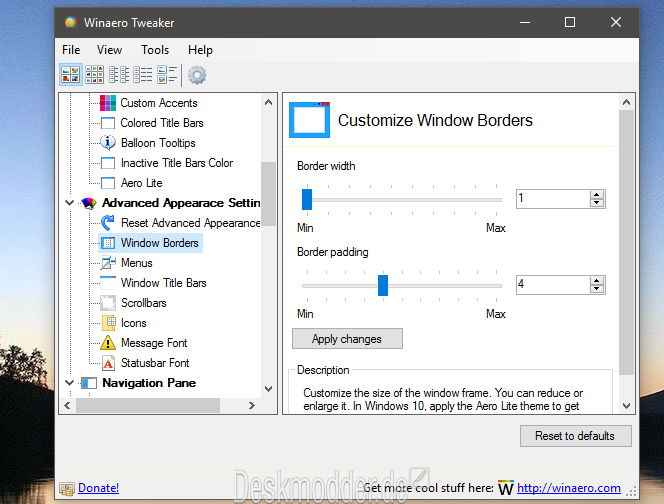Click the Icons item folder icon
This screenshot has width=664, height=504.
pos(109,323)
